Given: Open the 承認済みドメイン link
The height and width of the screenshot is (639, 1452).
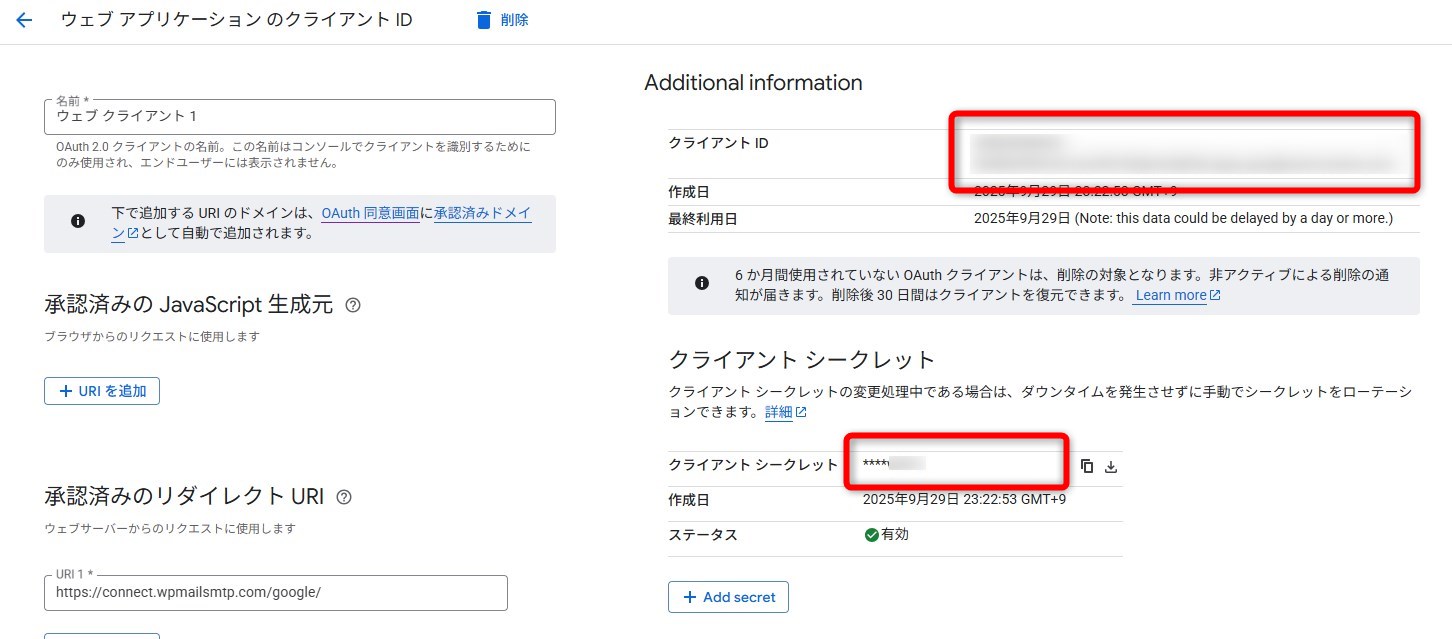Looking at the screenshot, I should [x=482, y=213].
